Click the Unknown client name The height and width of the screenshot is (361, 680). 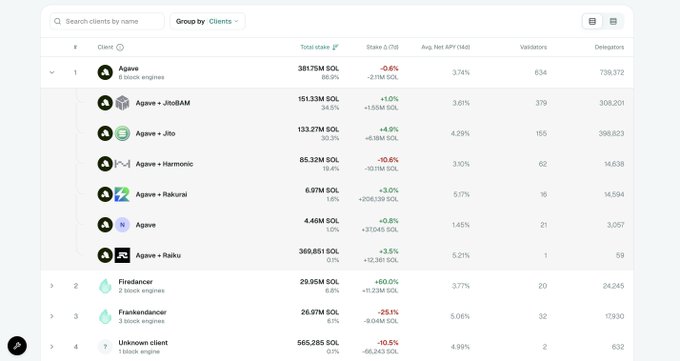tap(143, 342)
